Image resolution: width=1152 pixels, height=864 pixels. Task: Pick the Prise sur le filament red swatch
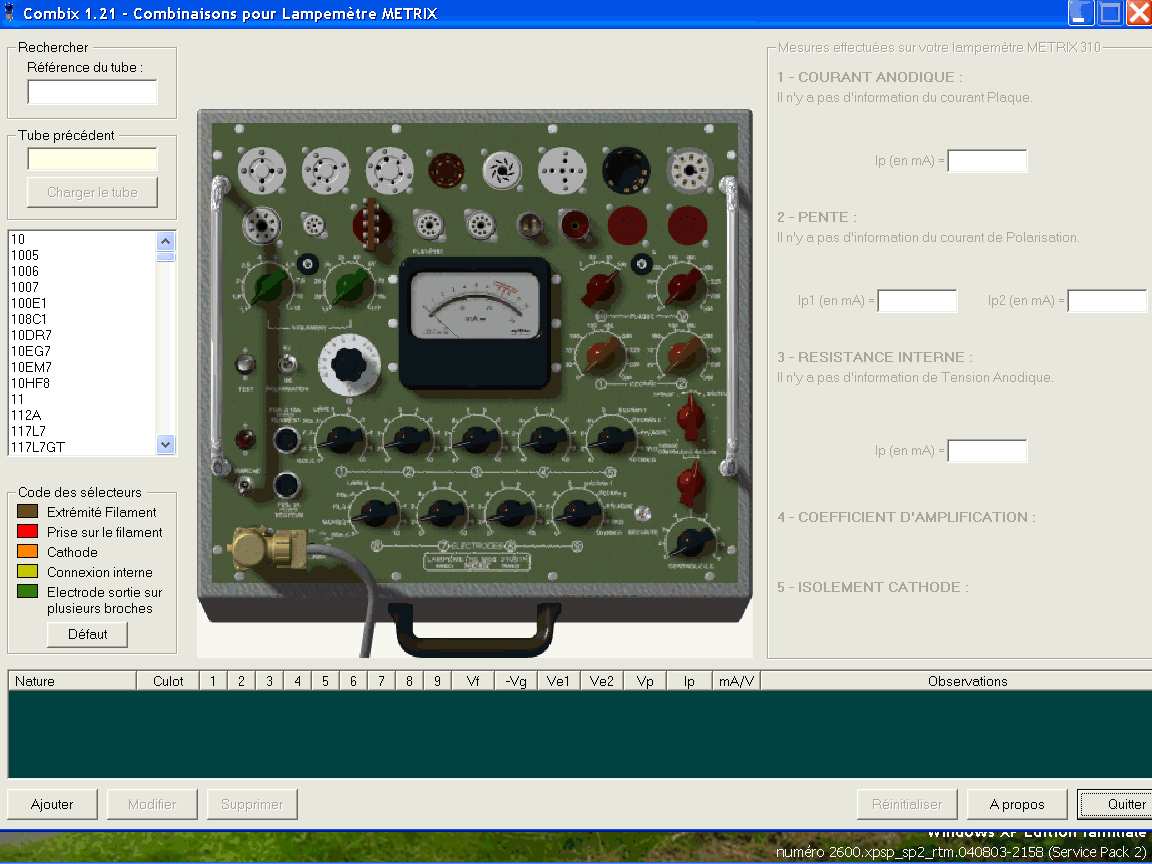pos(27,531)
